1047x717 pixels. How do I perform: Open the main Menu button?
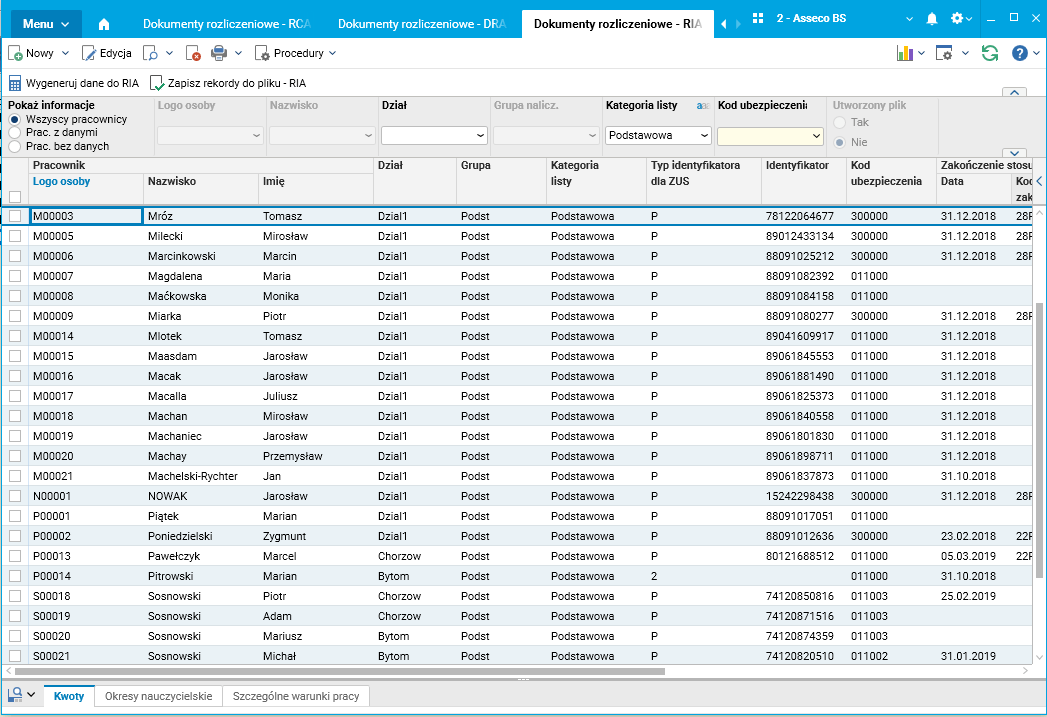[x=45, y=23]
